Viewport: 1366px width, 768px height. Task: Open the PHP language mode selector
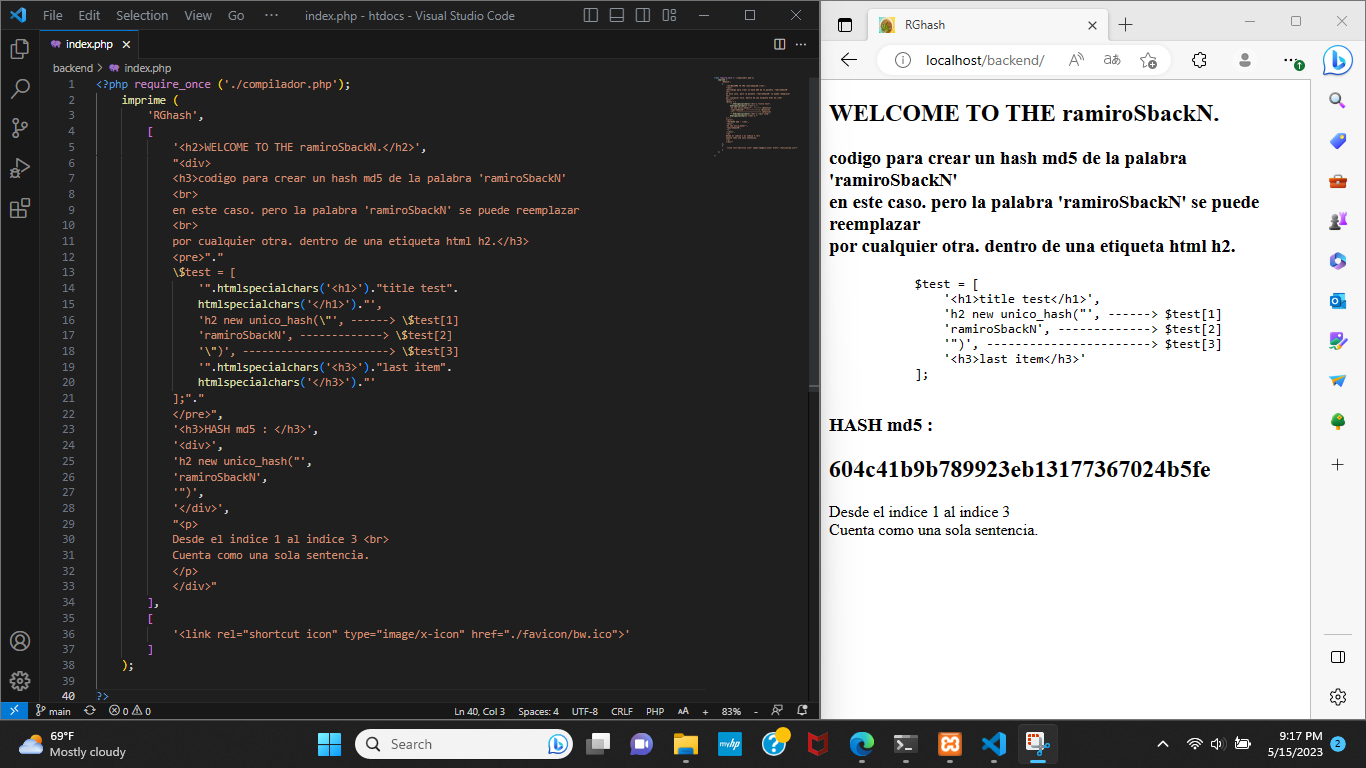tap(655, 711)
